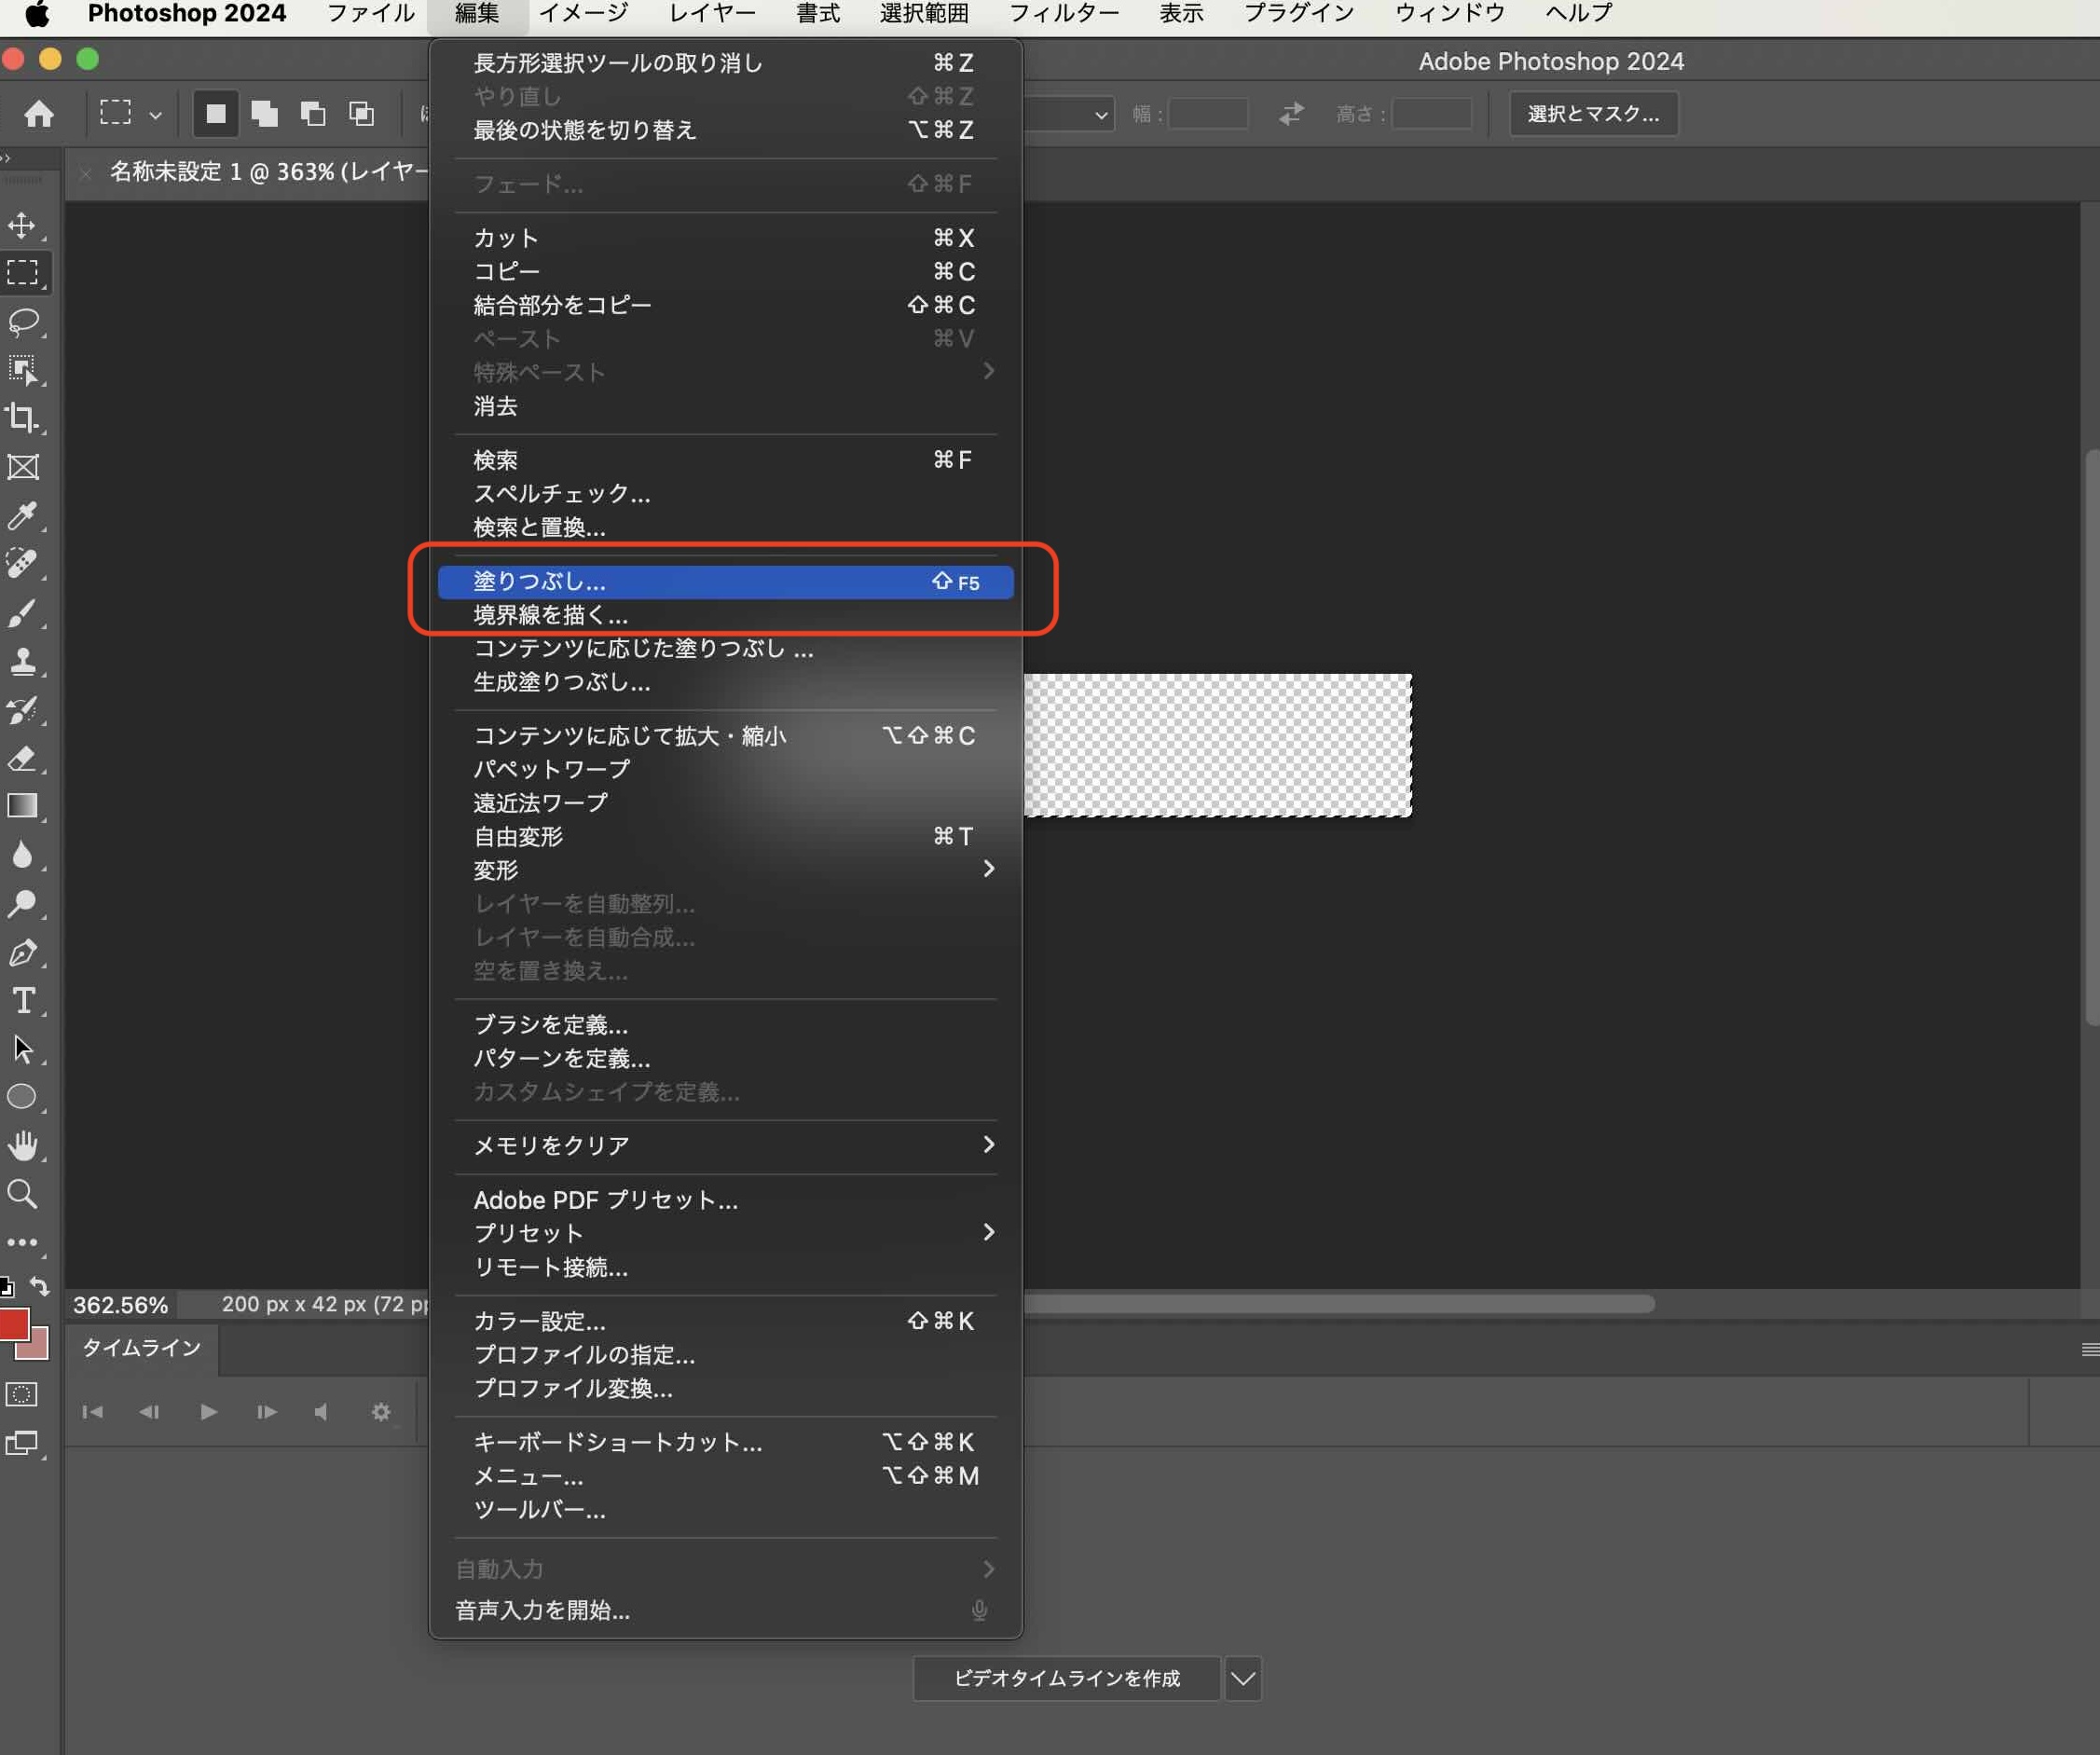The height and width of the screenshot is (1755, 2100).
Task: Click the 選択とマスク... button
Action: (x=1593, y=114)
